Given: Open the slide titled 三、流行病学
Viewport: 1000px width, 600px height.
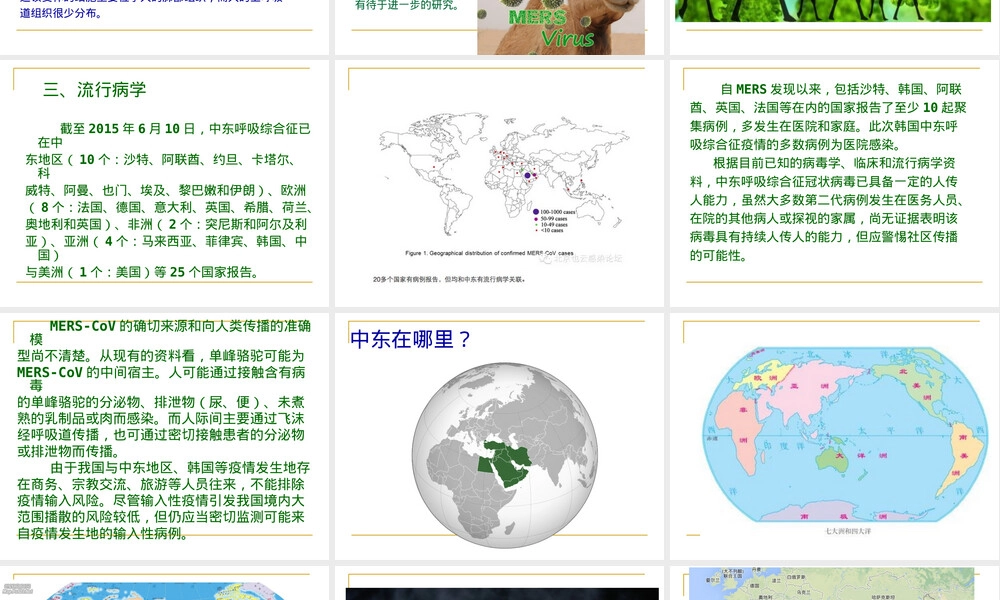Looking at the screenshot, I should [x=165, y=183].
